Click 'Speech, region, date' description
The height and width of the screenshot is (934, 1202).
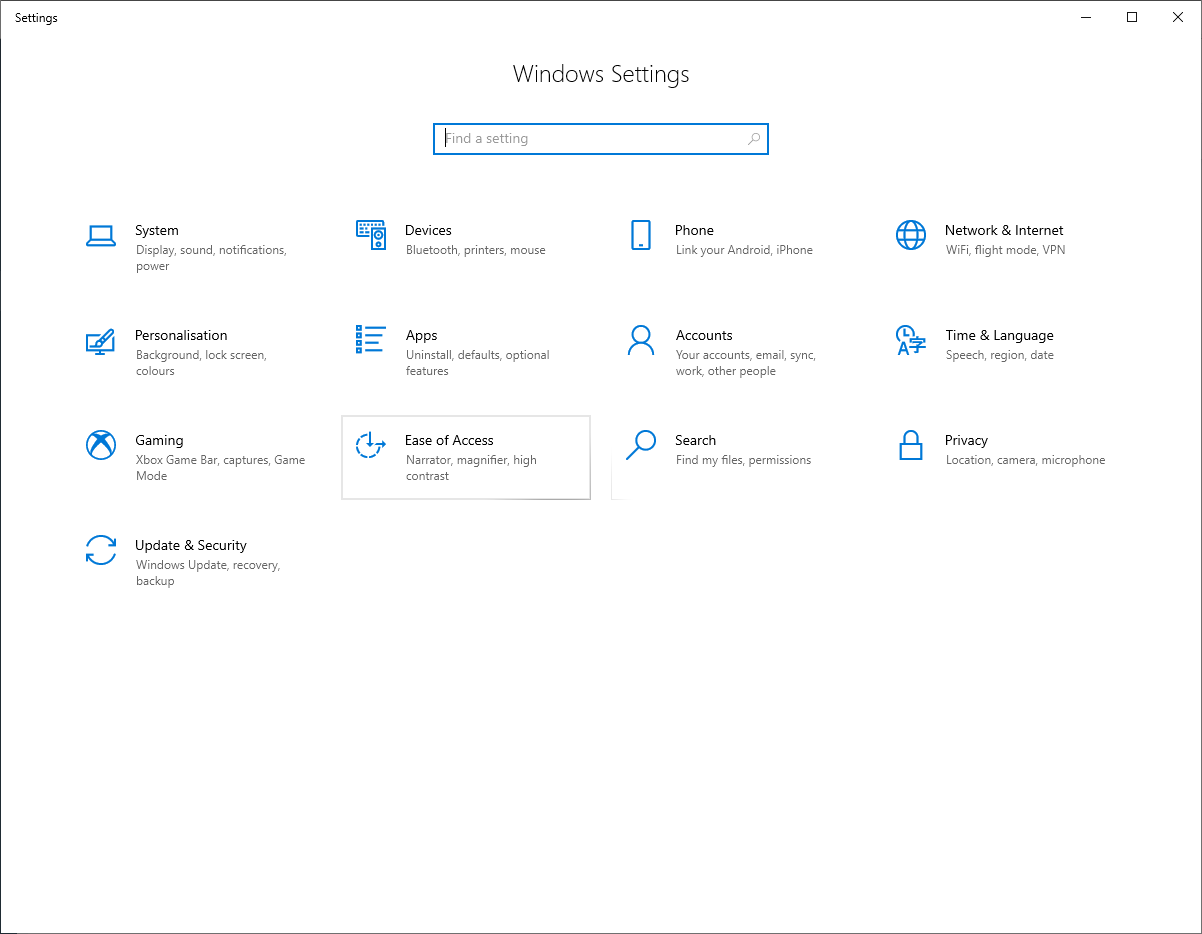click(1000, 355)
